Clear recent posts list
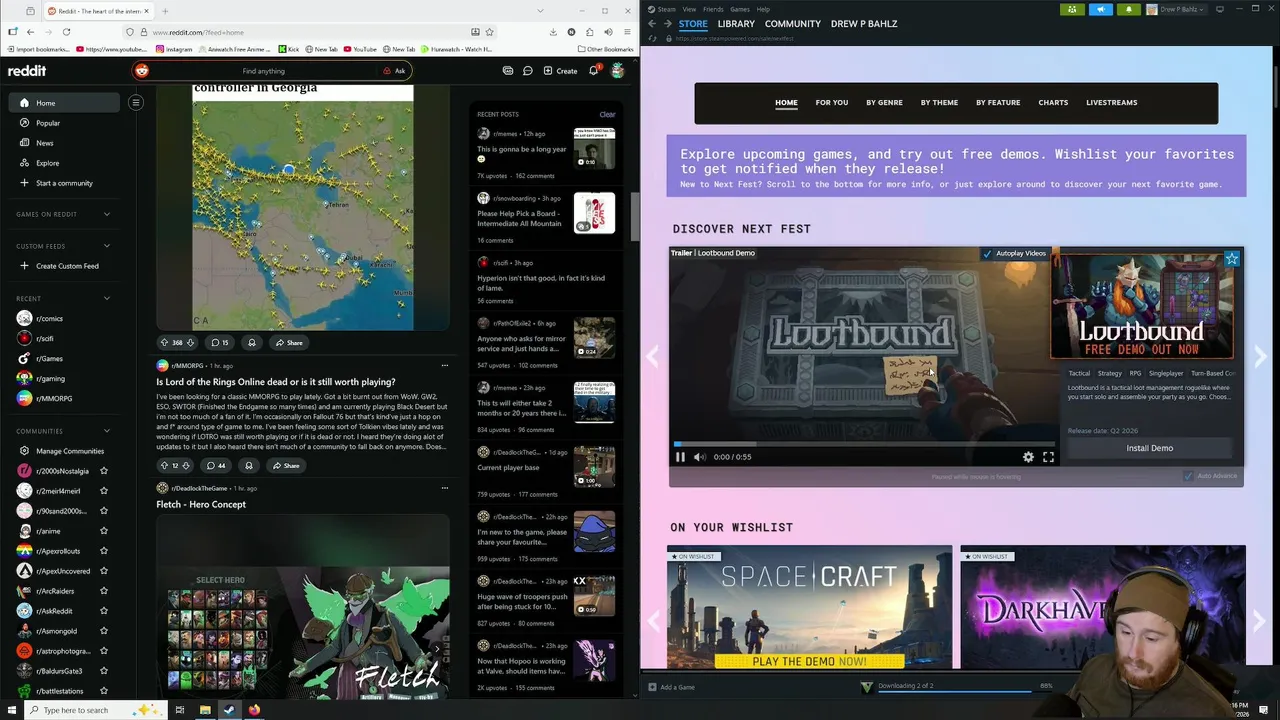This screenshot has width=1280, height=720. pyautogui.click(x=607, y=114)
